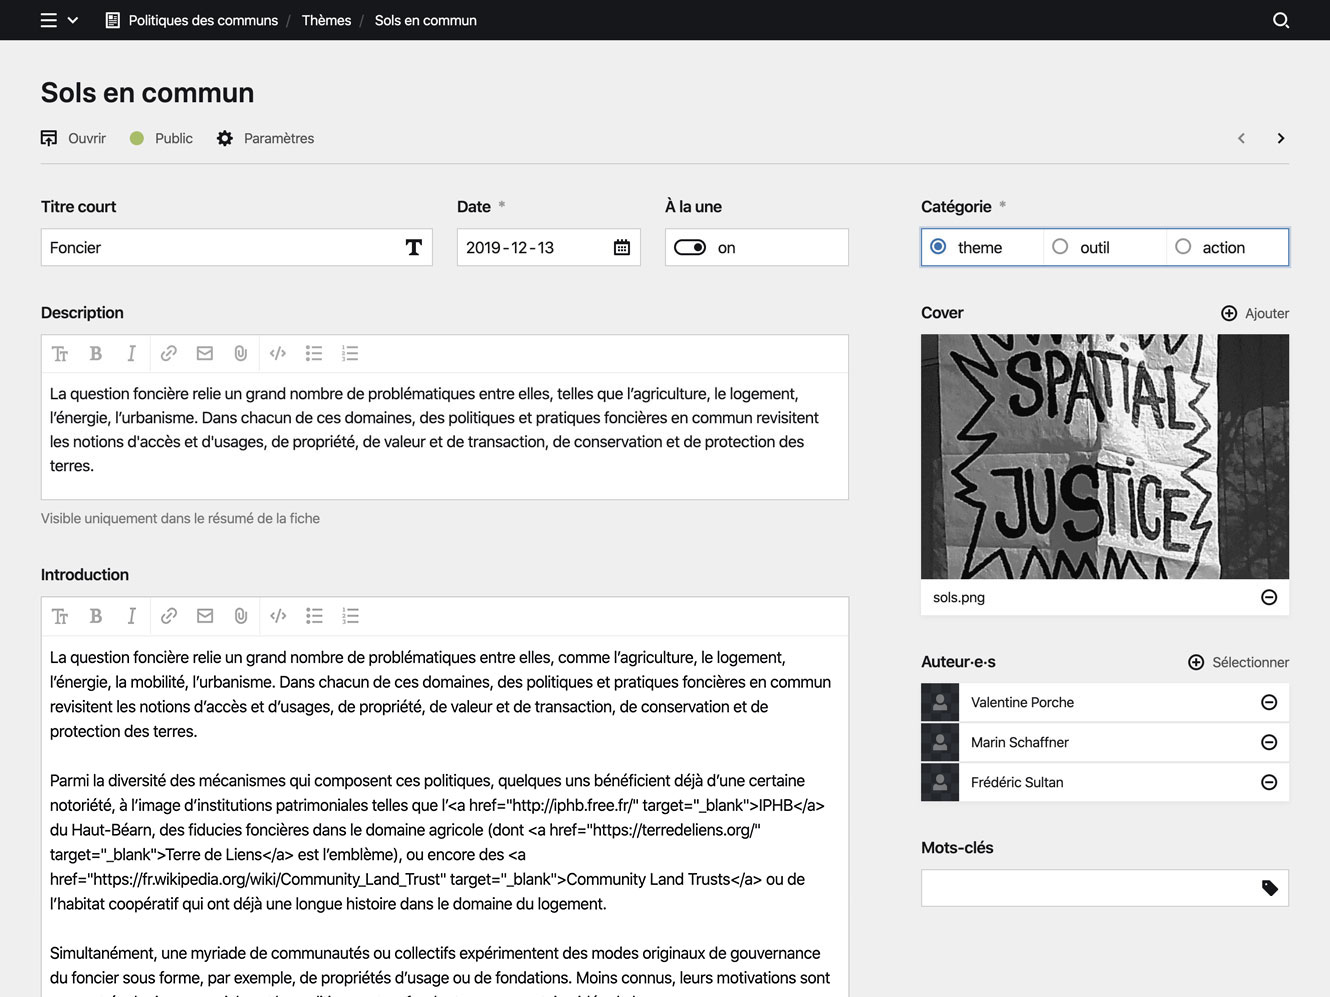Disable the 'À la une' toggle

(690, 247)
